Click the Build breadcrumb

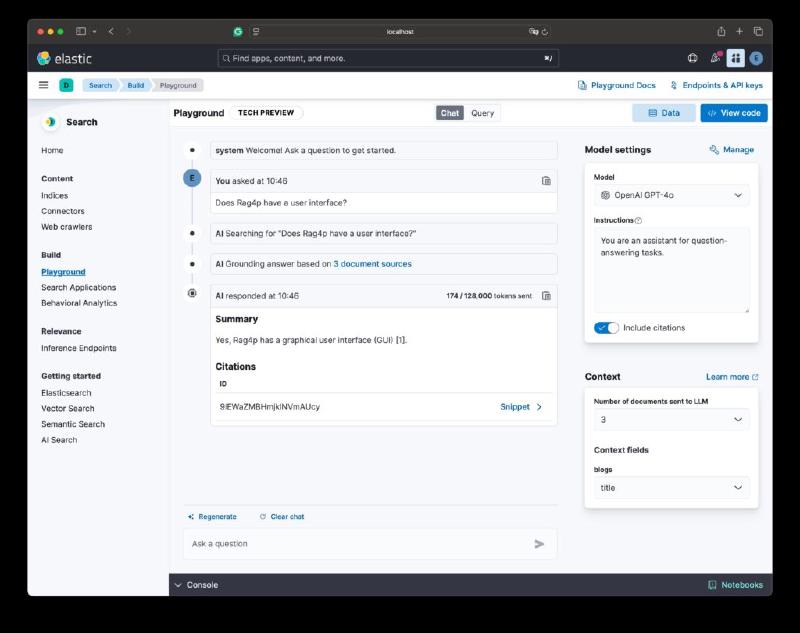tap(136, 85)
